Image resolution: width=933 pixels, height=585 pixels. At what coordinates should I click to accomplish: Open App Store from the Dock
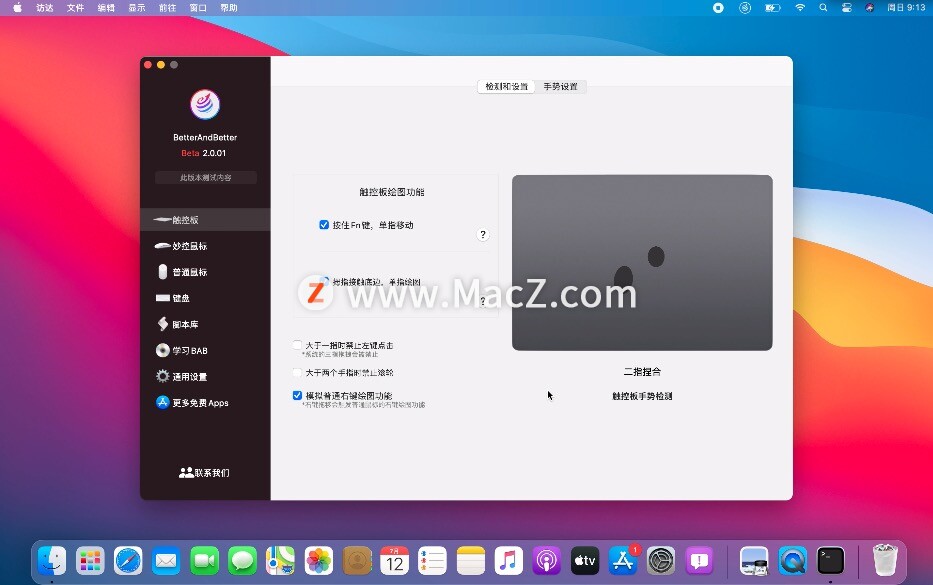point(623,561)
